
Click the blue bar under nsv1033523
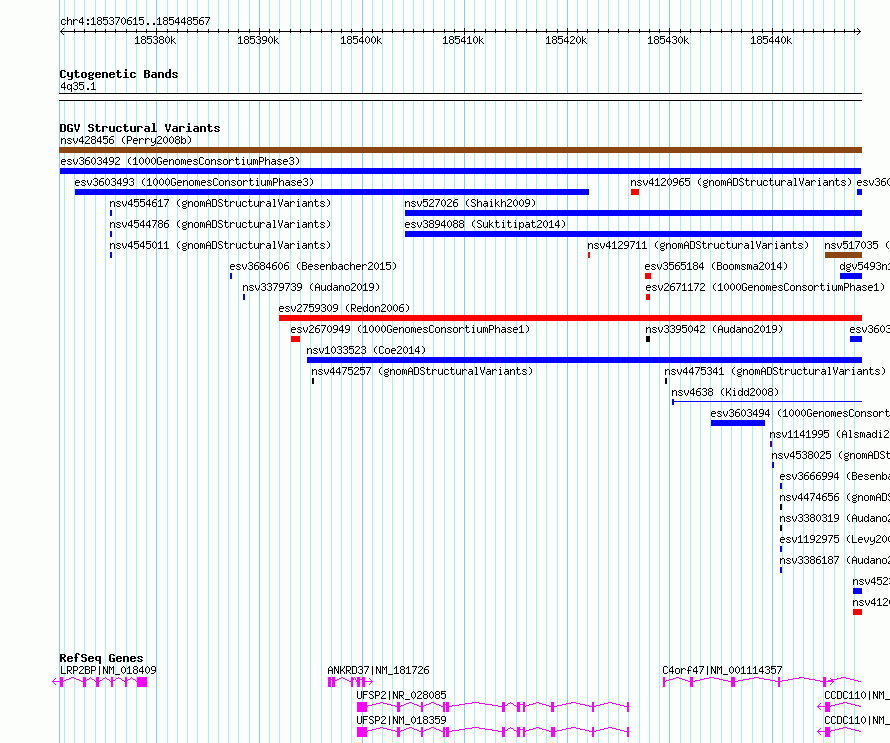pos(584,360)
